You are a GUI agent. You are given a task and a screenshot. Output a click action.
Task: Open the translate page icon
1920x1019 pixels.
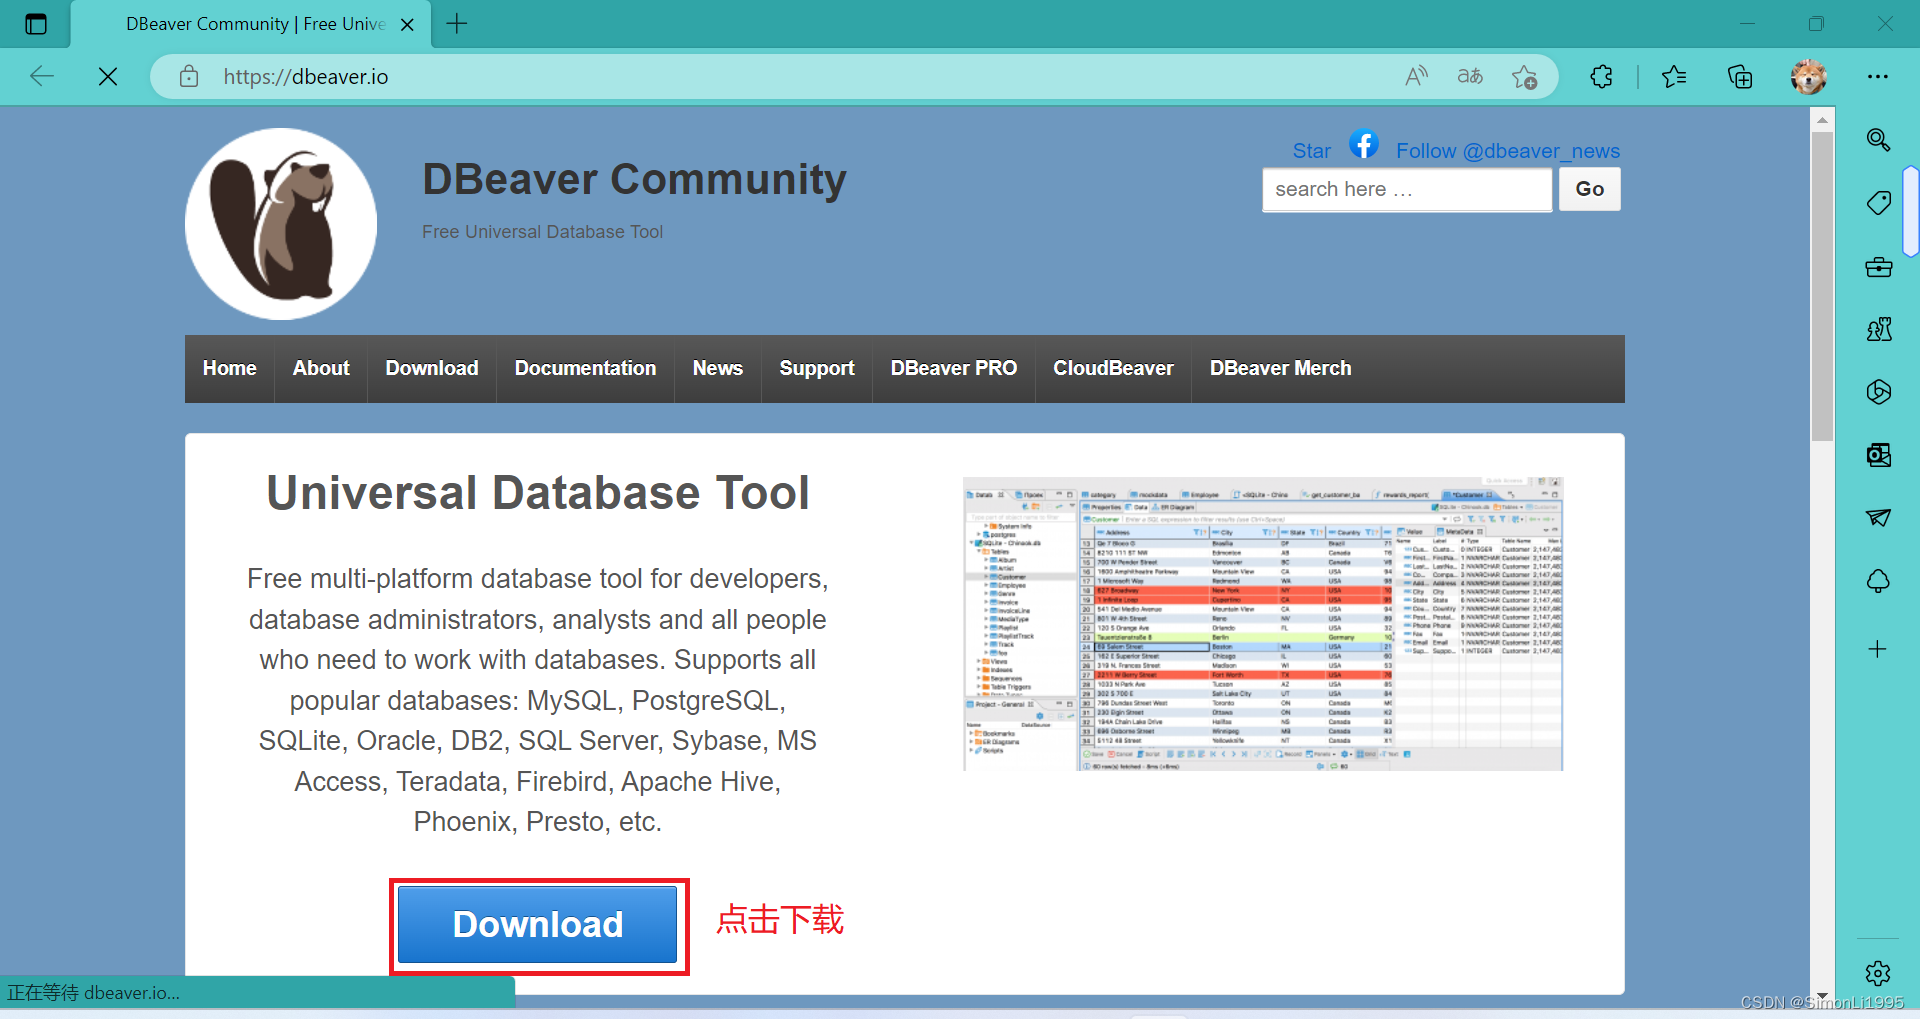pyautogui.click(x=1470, y=76)
